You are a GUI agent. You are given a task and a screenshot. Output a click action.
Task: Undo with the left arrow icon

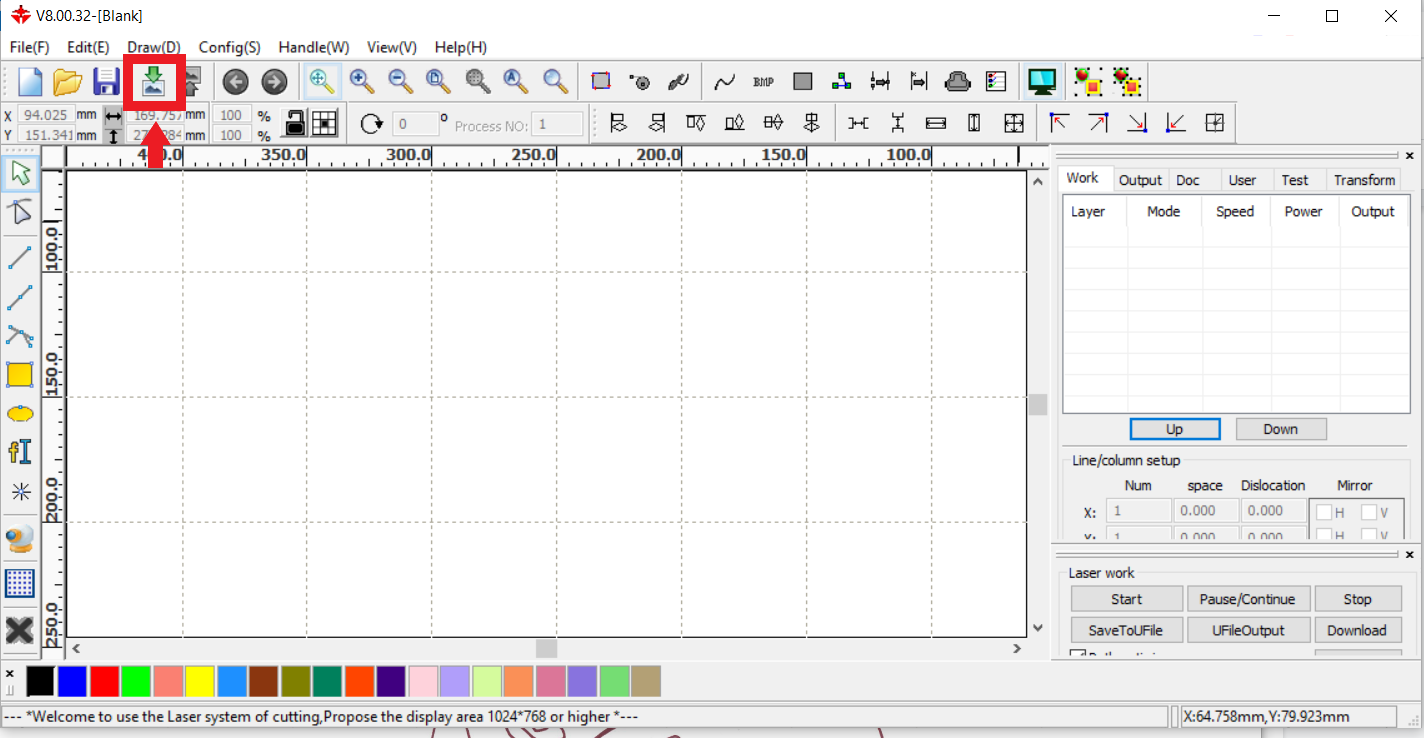point(236,82)
